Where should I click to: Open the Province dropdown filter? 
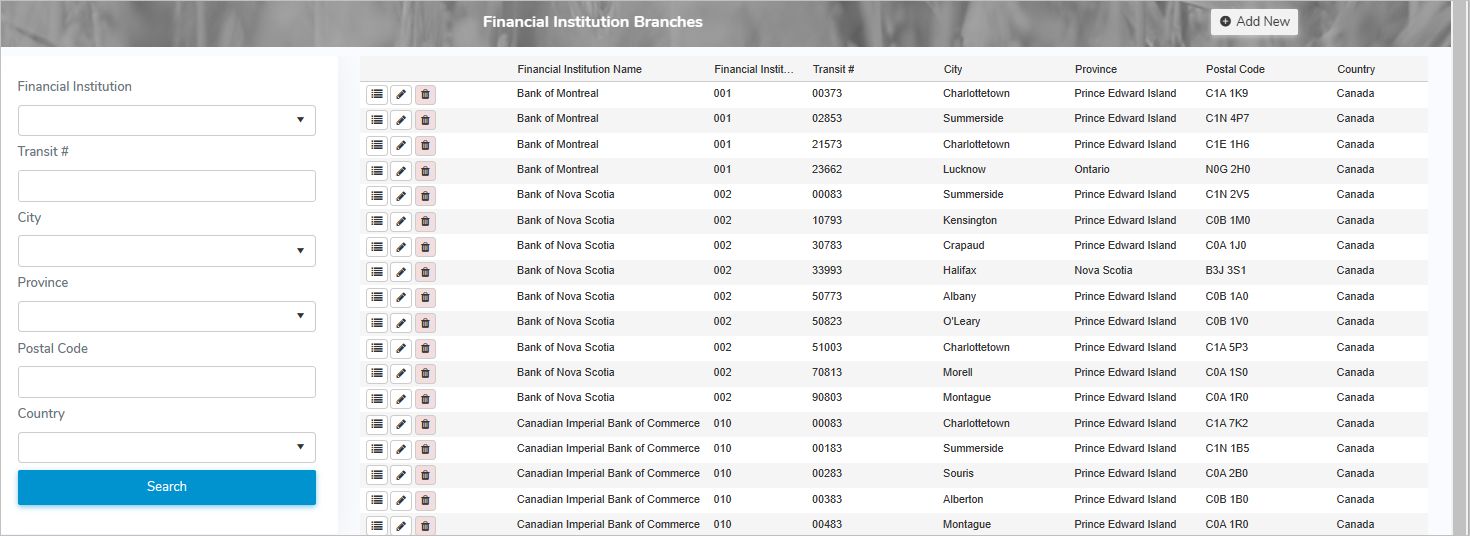pos(167,316)
